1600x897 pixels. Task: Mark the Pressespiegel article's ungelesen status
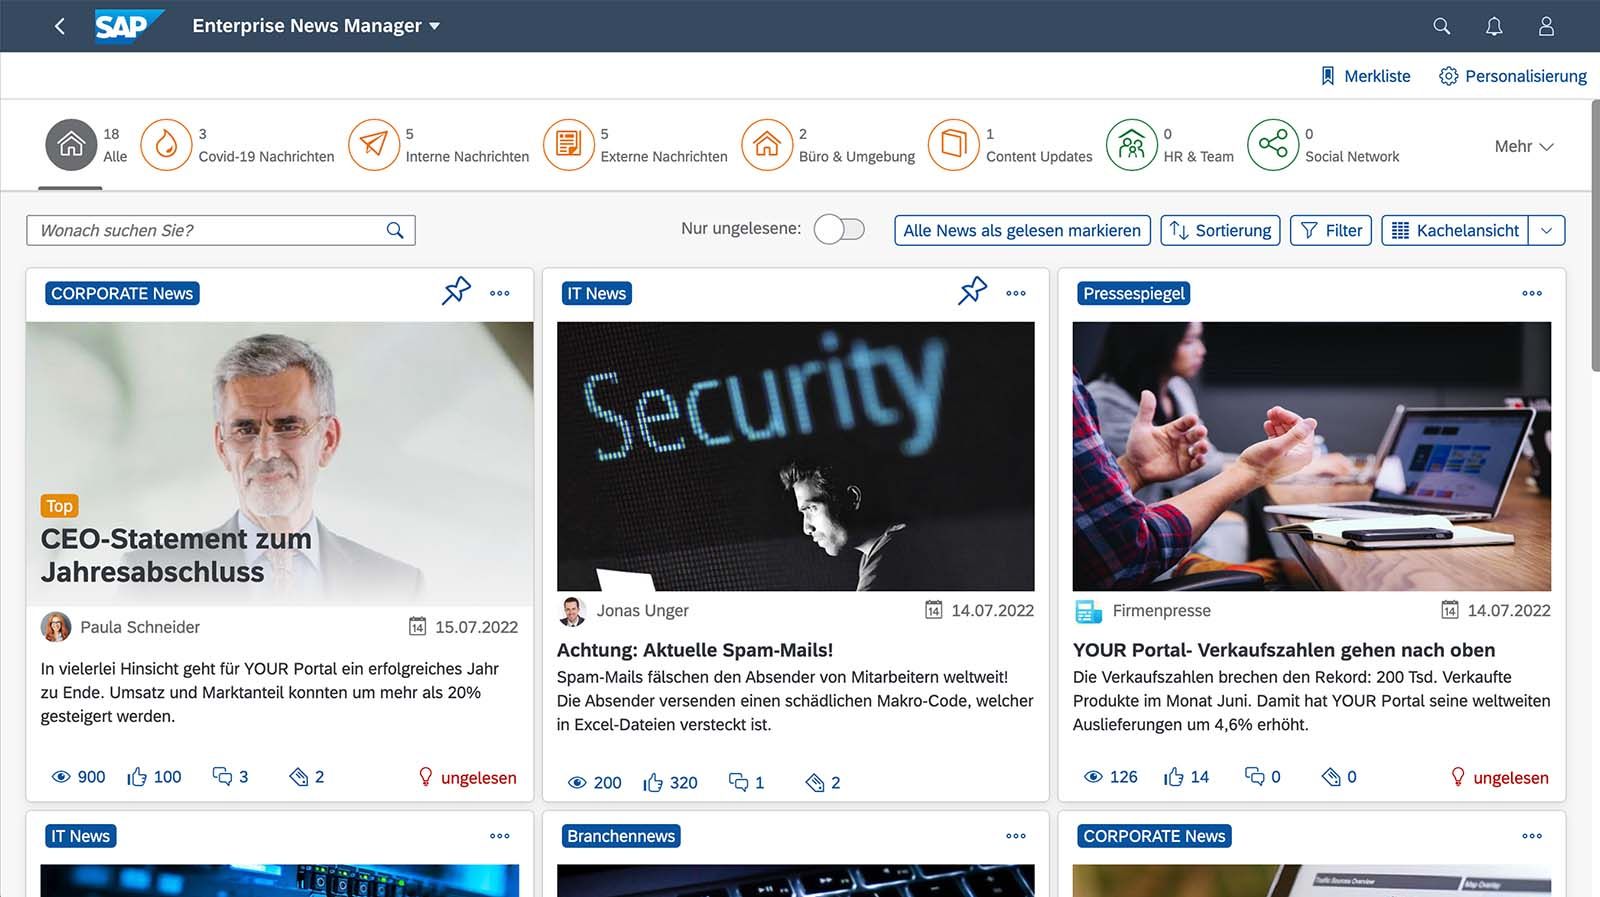1499,777
